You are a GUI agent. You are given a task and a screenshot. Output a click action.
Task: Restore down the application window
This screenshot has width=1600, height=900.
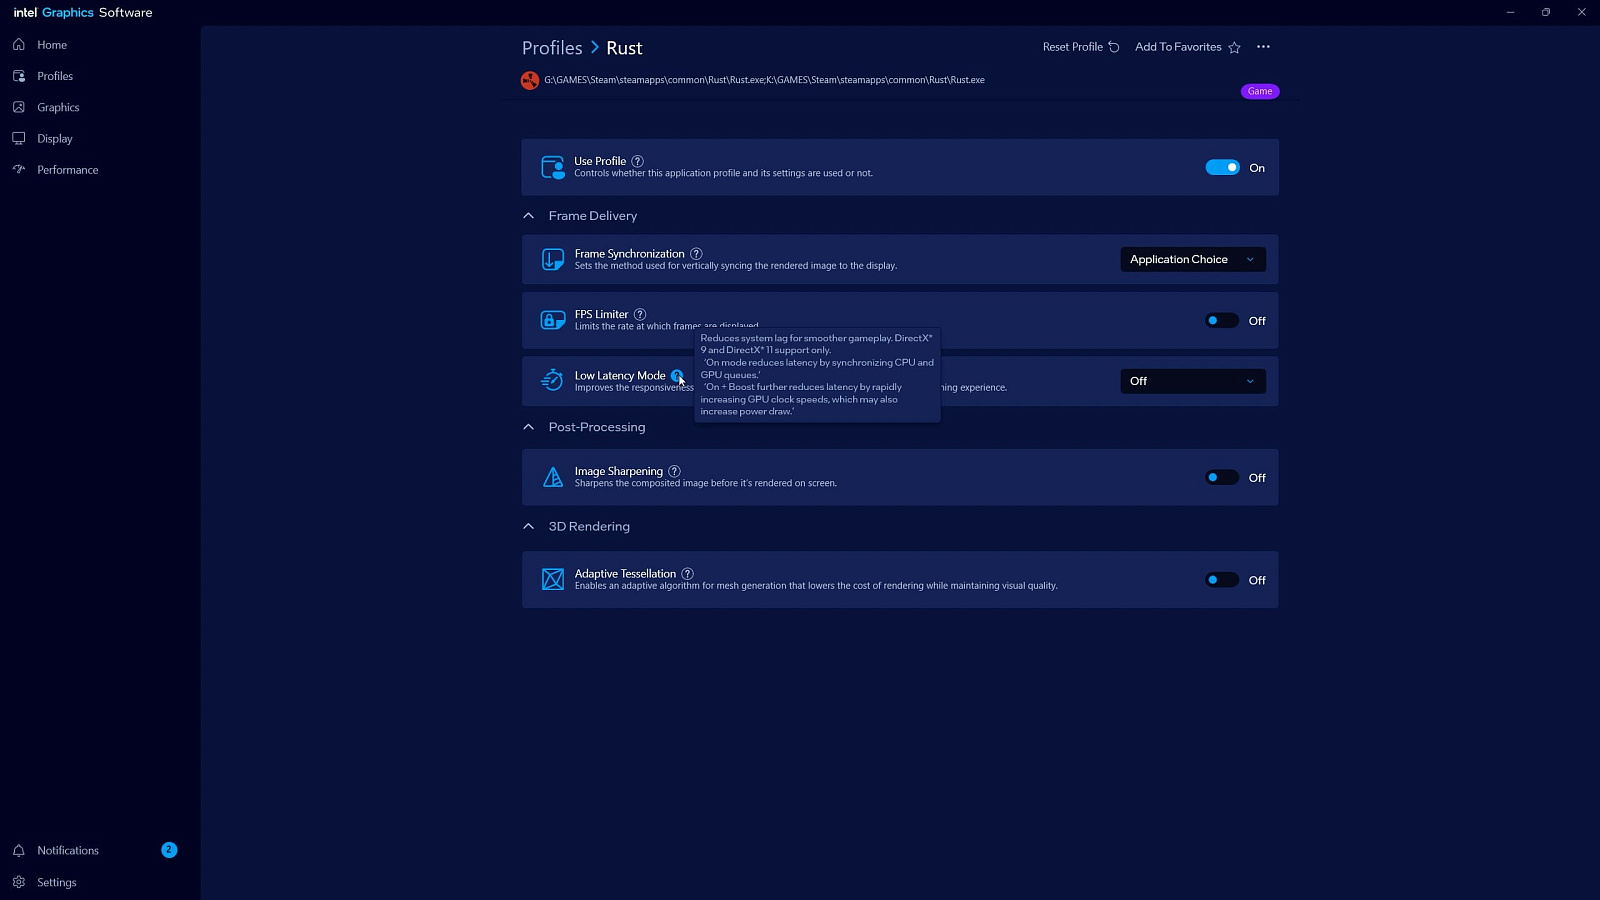pyautogui.click(x=1546, y=12)
